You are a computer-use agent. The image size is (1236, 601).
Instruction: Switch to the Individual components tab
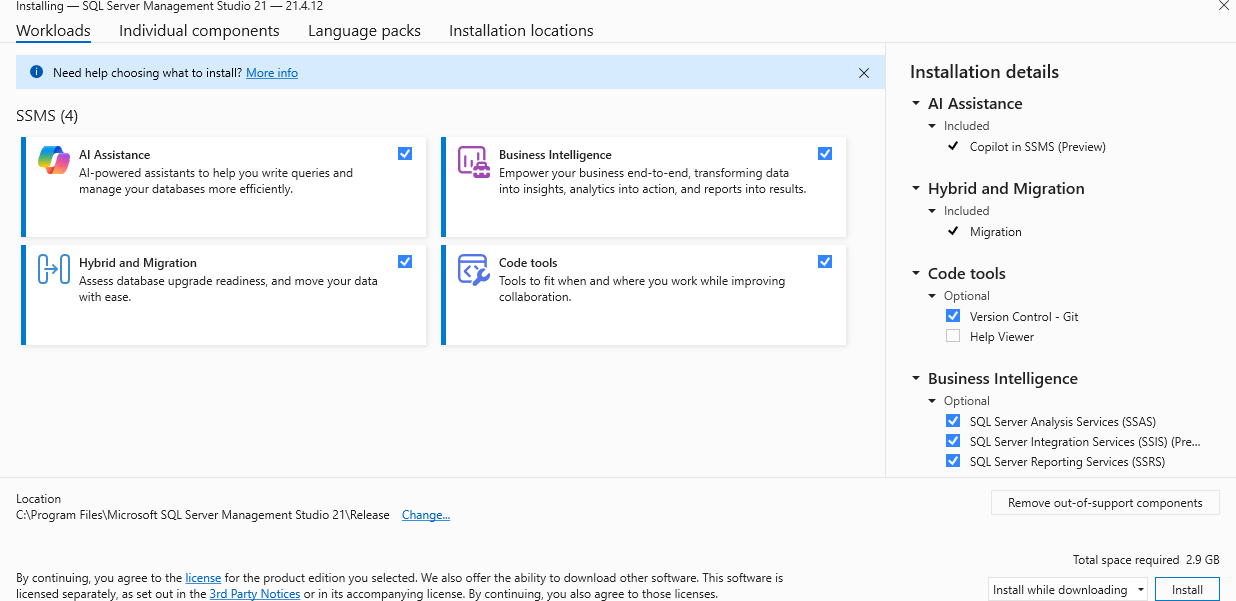tap(199, 31)
